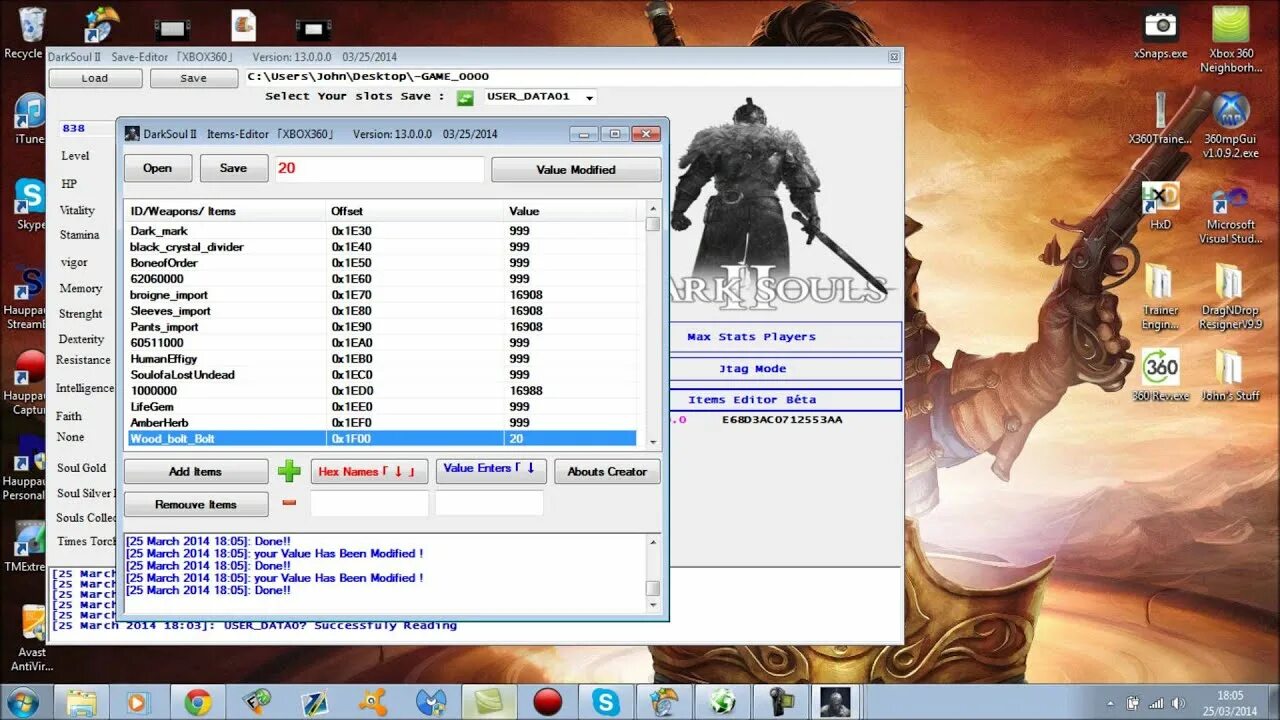
Task: Select LifeGem row
Action: coord(381,407)
